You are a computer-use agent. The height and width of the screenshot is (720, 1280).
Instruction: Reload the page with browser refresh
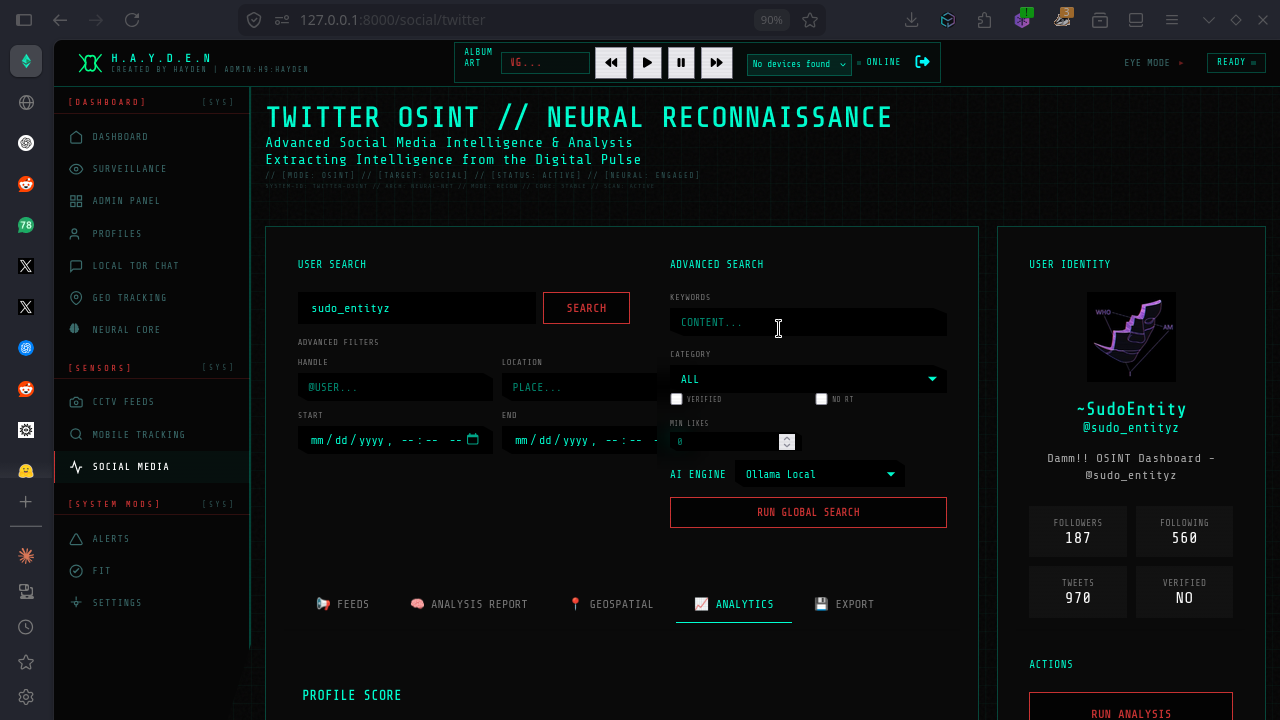(132, 20)
